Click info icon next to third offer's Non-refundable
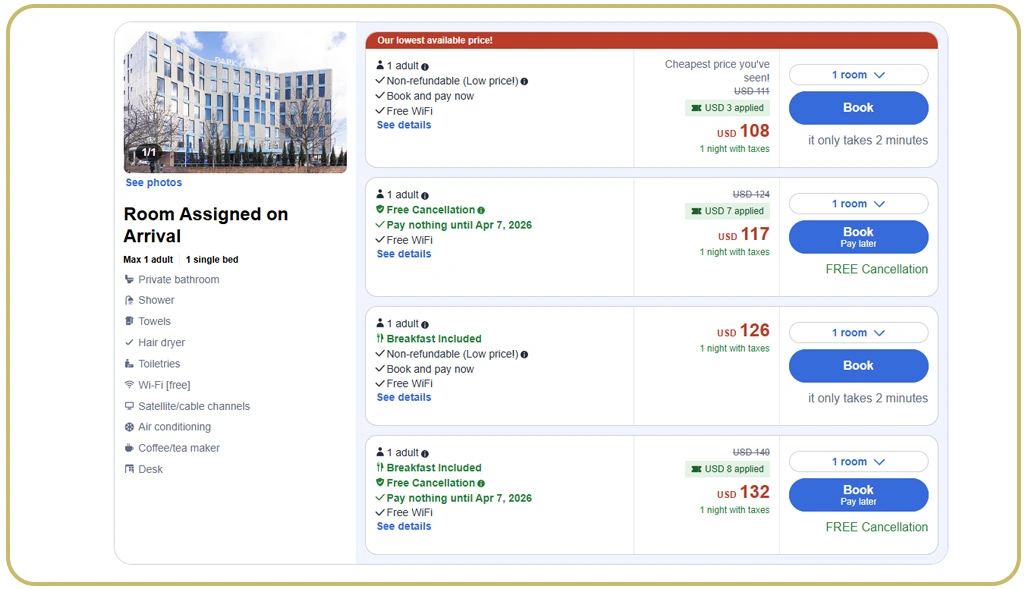 point(525,355)
